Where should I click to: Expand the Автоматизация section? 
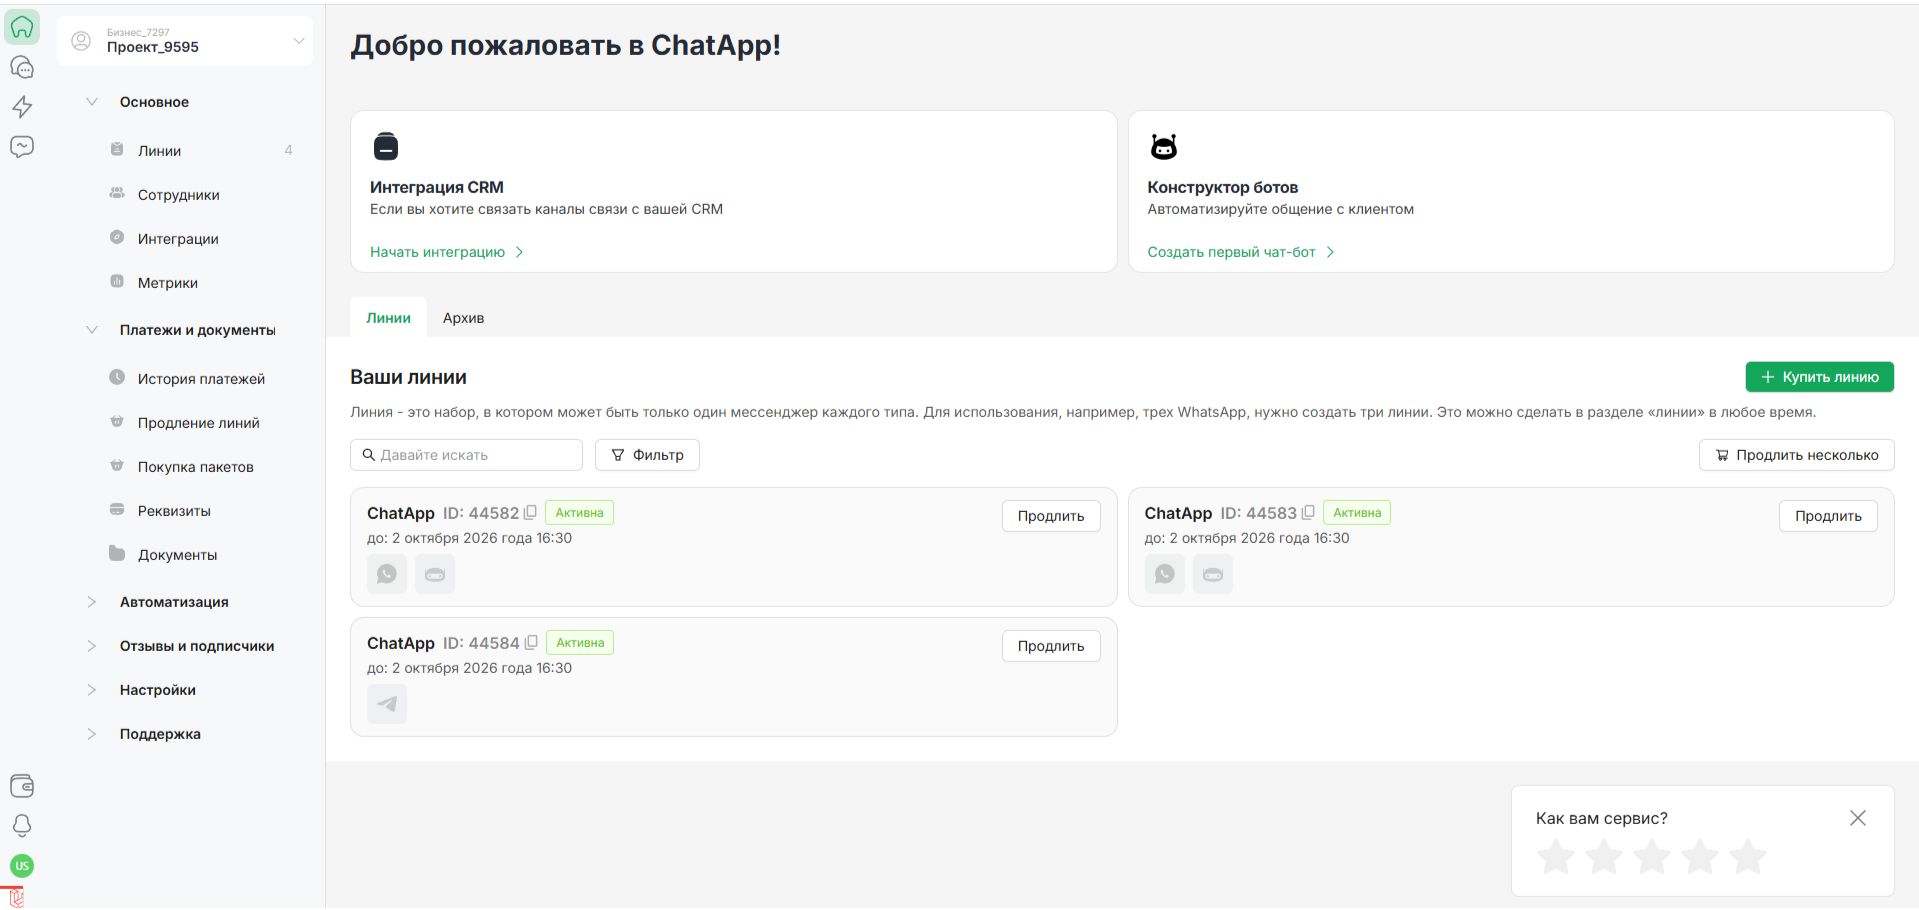174,602
